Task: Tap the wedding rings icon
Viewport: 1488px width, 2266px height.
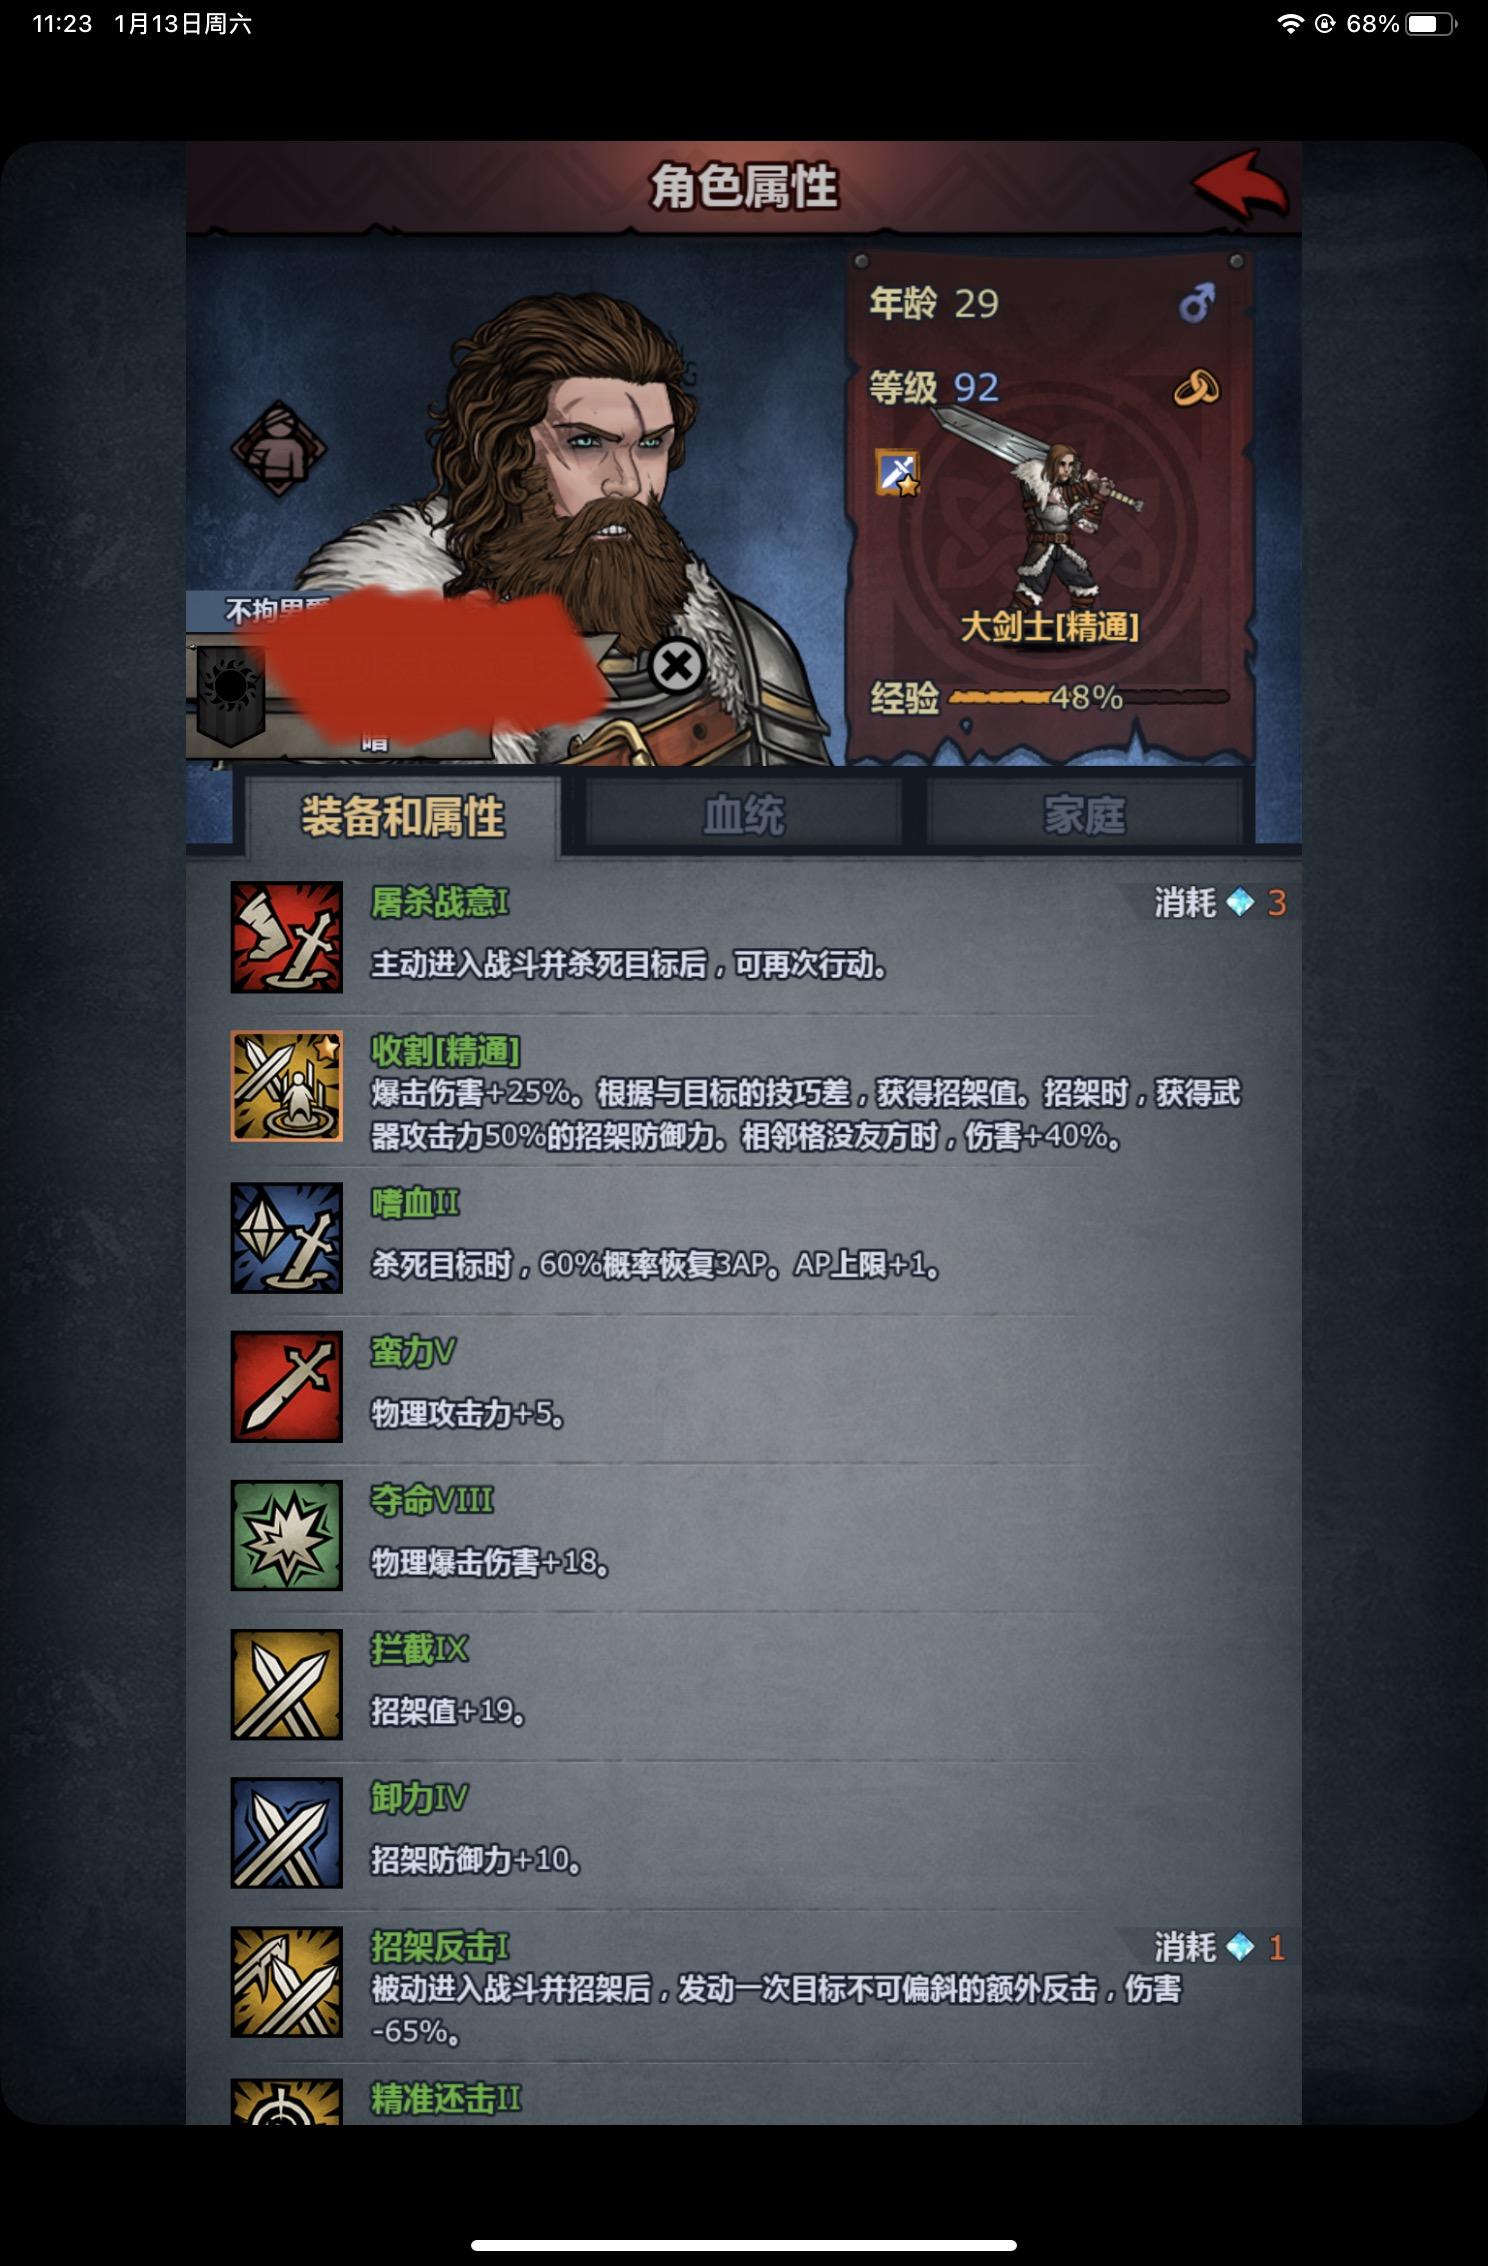Action: (x=1197, y=387)
